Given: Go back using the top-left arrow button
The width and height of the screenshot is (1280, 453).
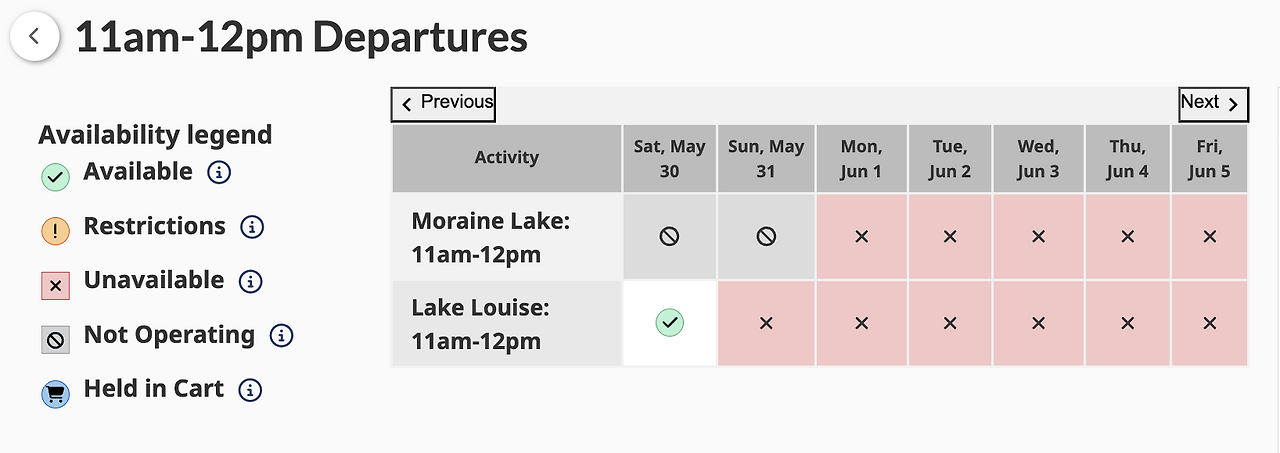Looking at the screenshot, I should click(35, 37).
